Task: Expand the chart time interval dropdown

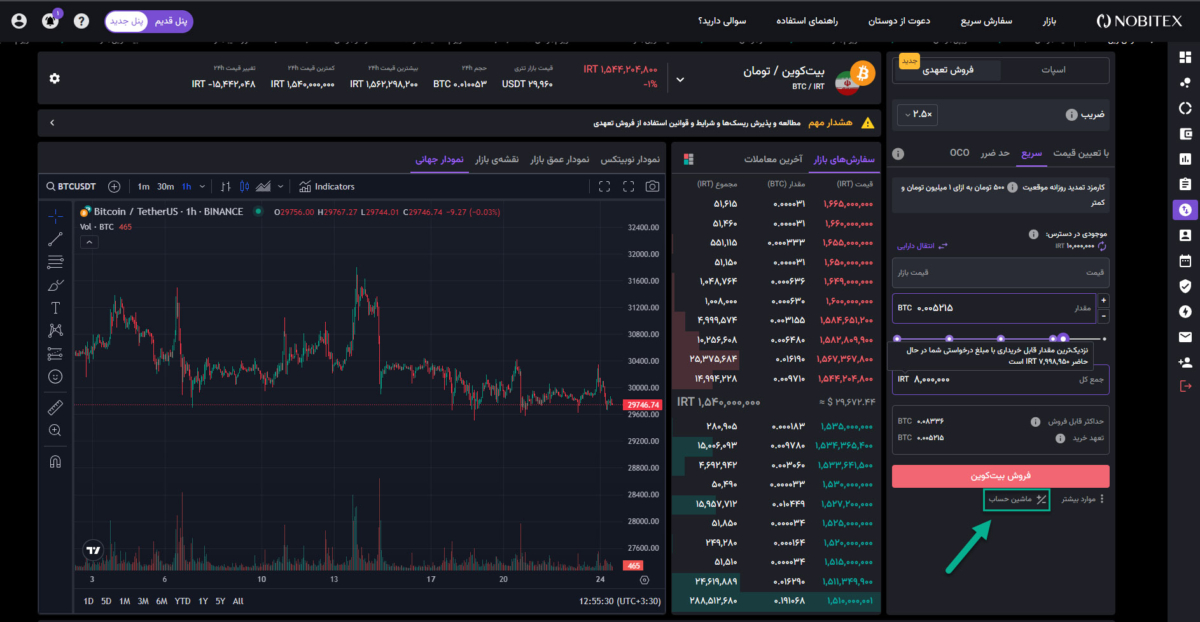Action: pos(203,186)
